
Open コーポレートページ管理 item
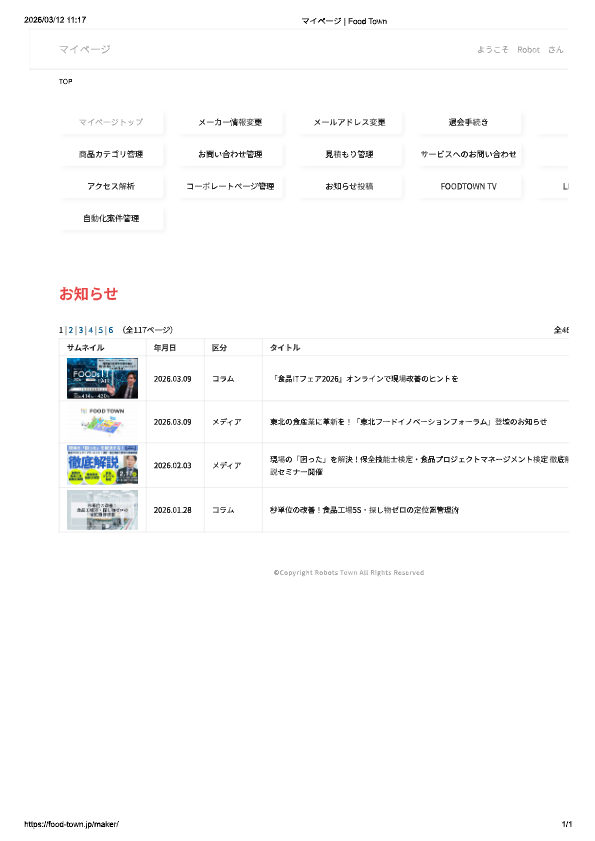(230, 187)
